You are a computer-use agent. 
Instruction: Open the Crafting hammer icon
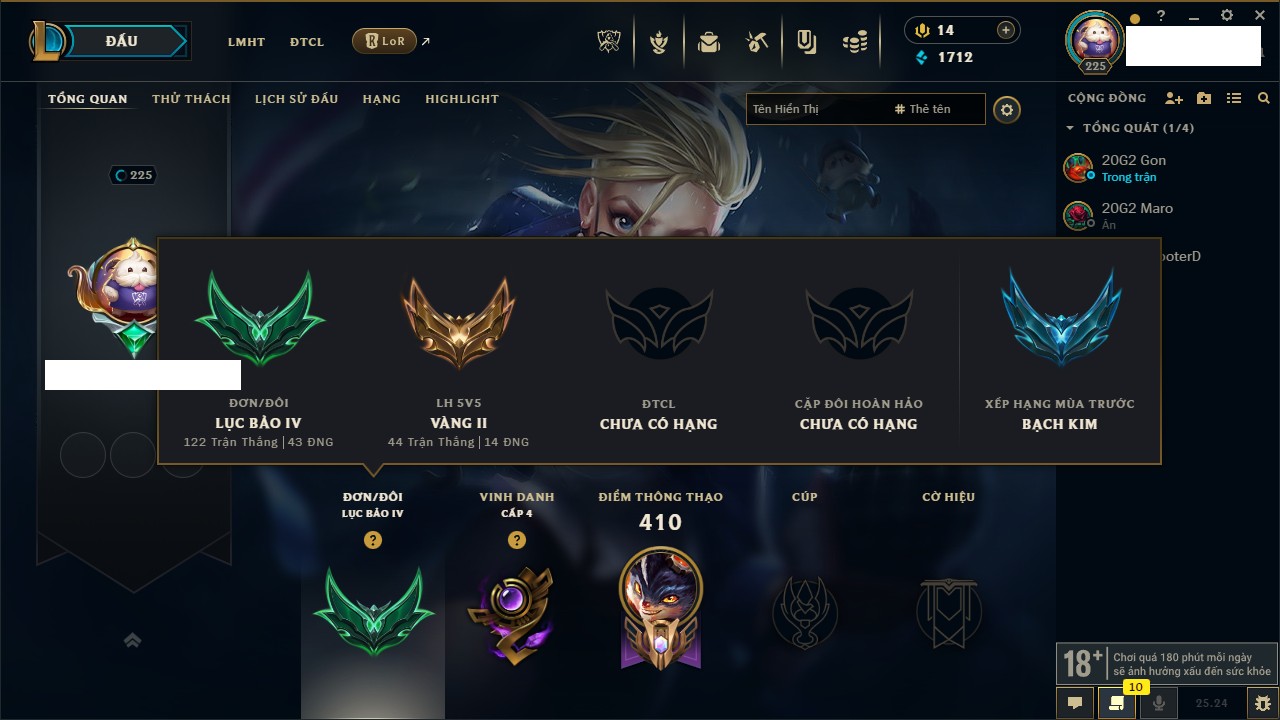point(757,42)
